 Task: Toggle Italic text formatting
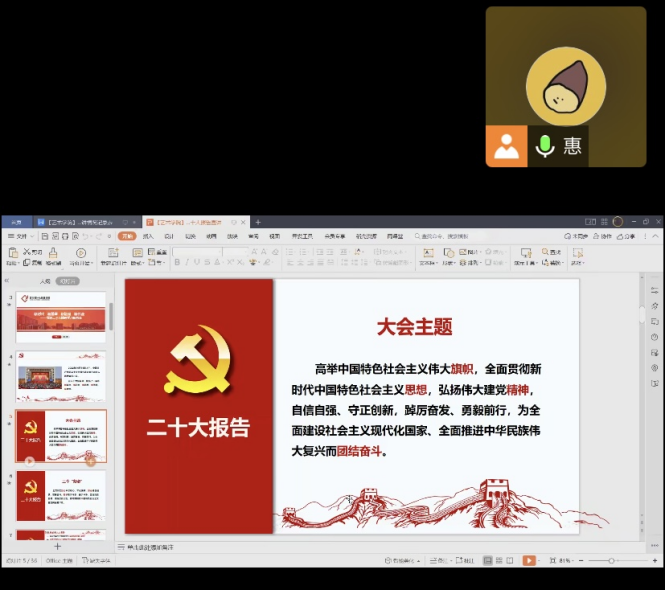[187, 263]
